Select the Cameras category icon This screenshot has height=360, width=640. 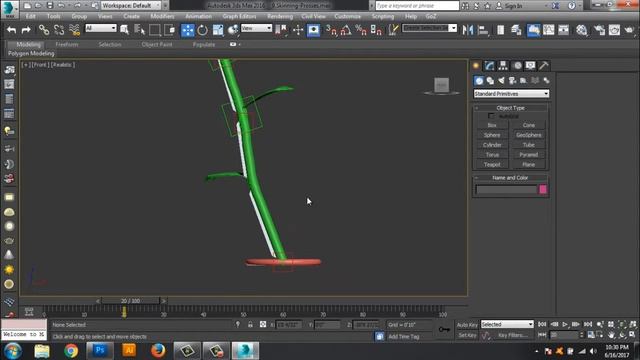tap(512, 80)
